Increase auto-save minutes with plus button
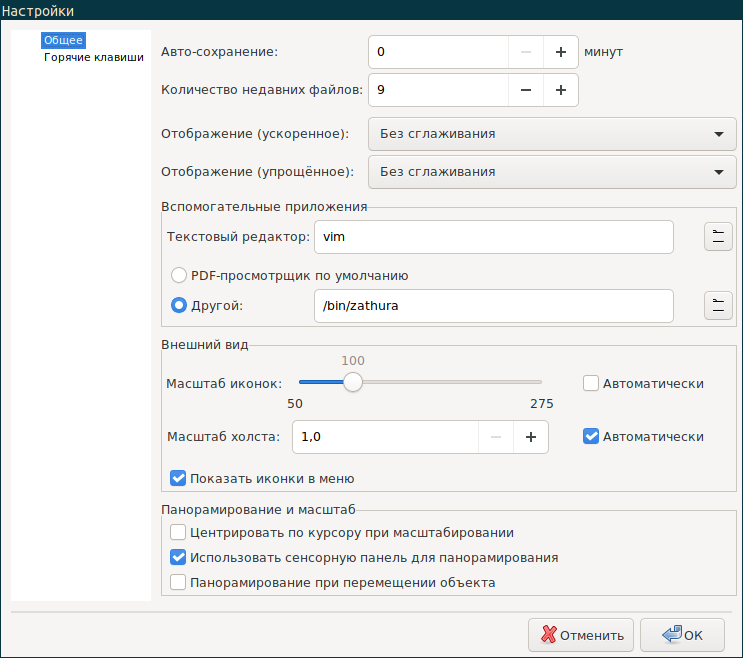Image resolution: width=743 pixels, height=658 pixels. pos(561,52)
